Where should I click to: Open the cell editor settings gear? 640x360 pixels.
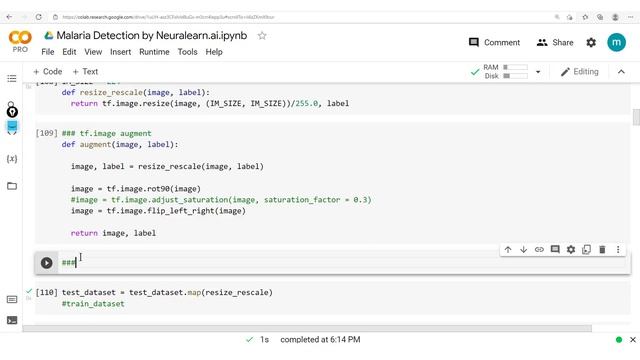click(571, 249)
